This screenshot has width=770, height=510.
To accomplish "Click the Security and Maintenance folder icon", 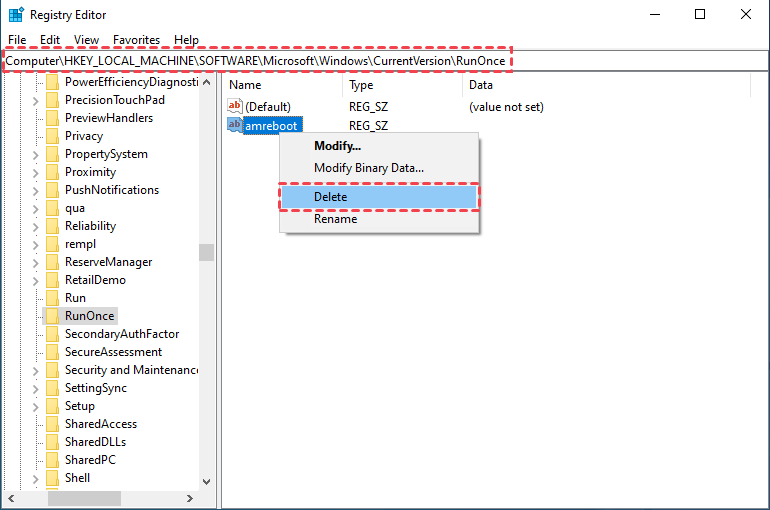I will pyautogui.click(x=53, y=370).
